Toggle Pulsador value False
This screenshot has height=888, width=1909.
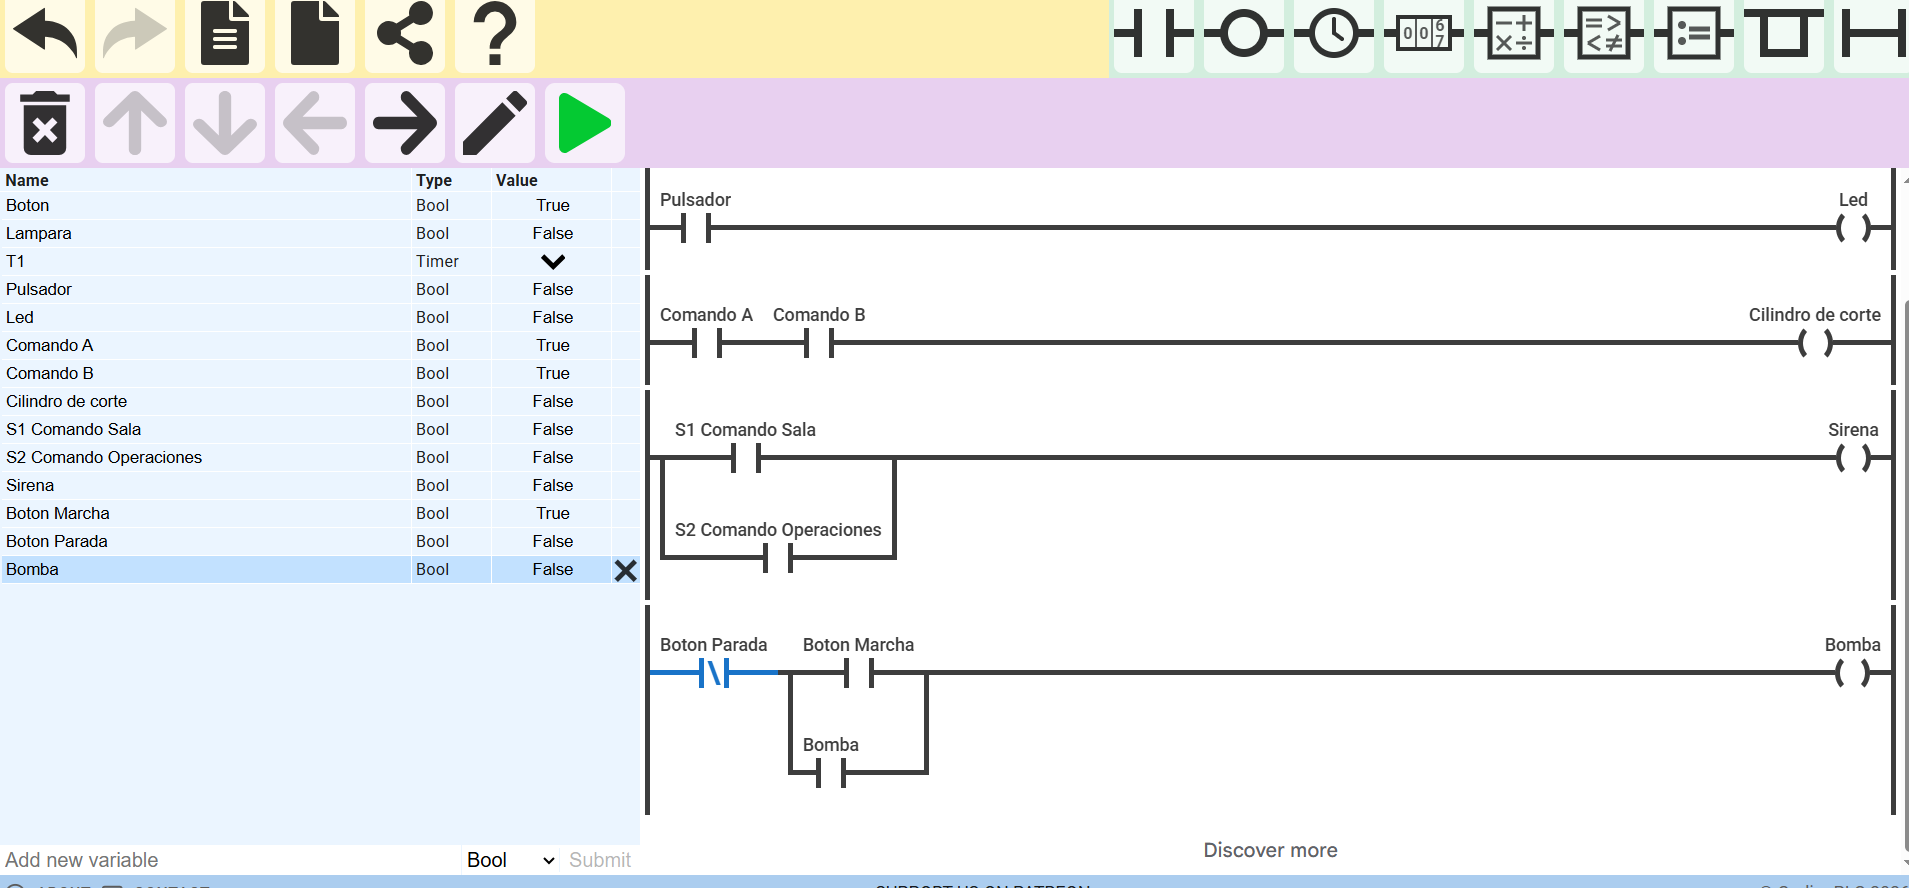[x=553, y=289]
